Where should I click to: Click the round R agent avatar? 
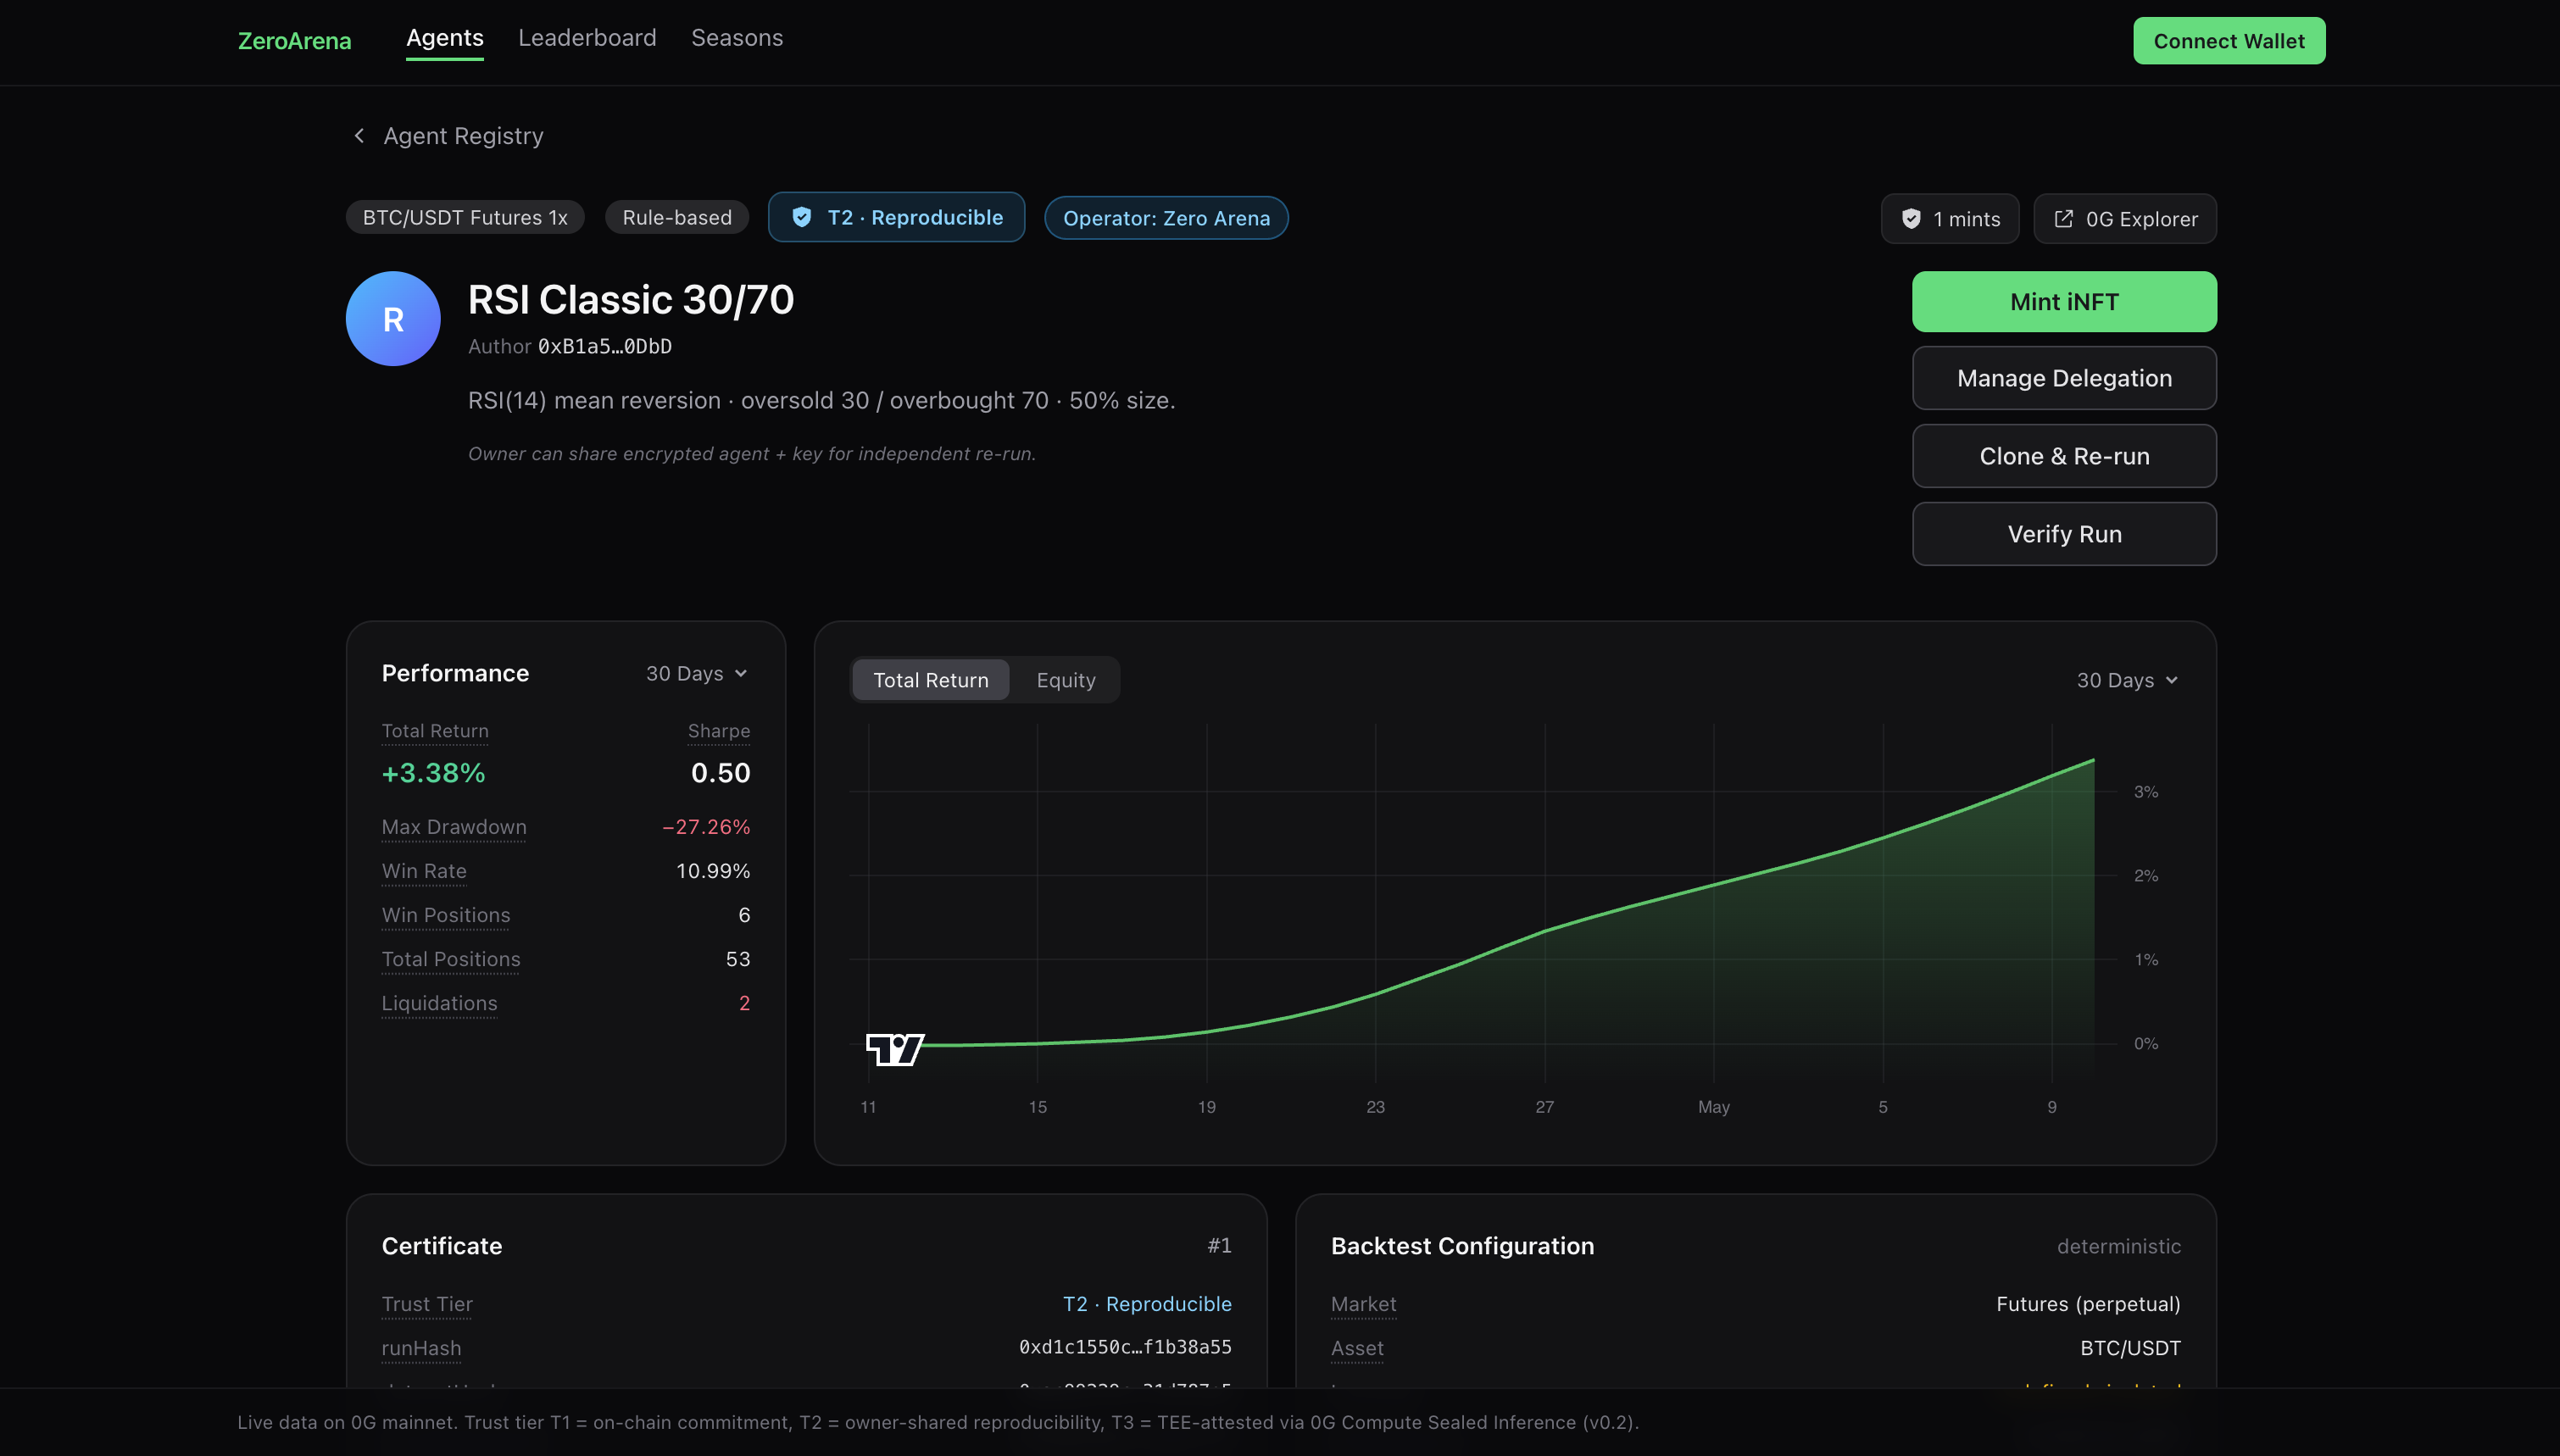[393, 318]
